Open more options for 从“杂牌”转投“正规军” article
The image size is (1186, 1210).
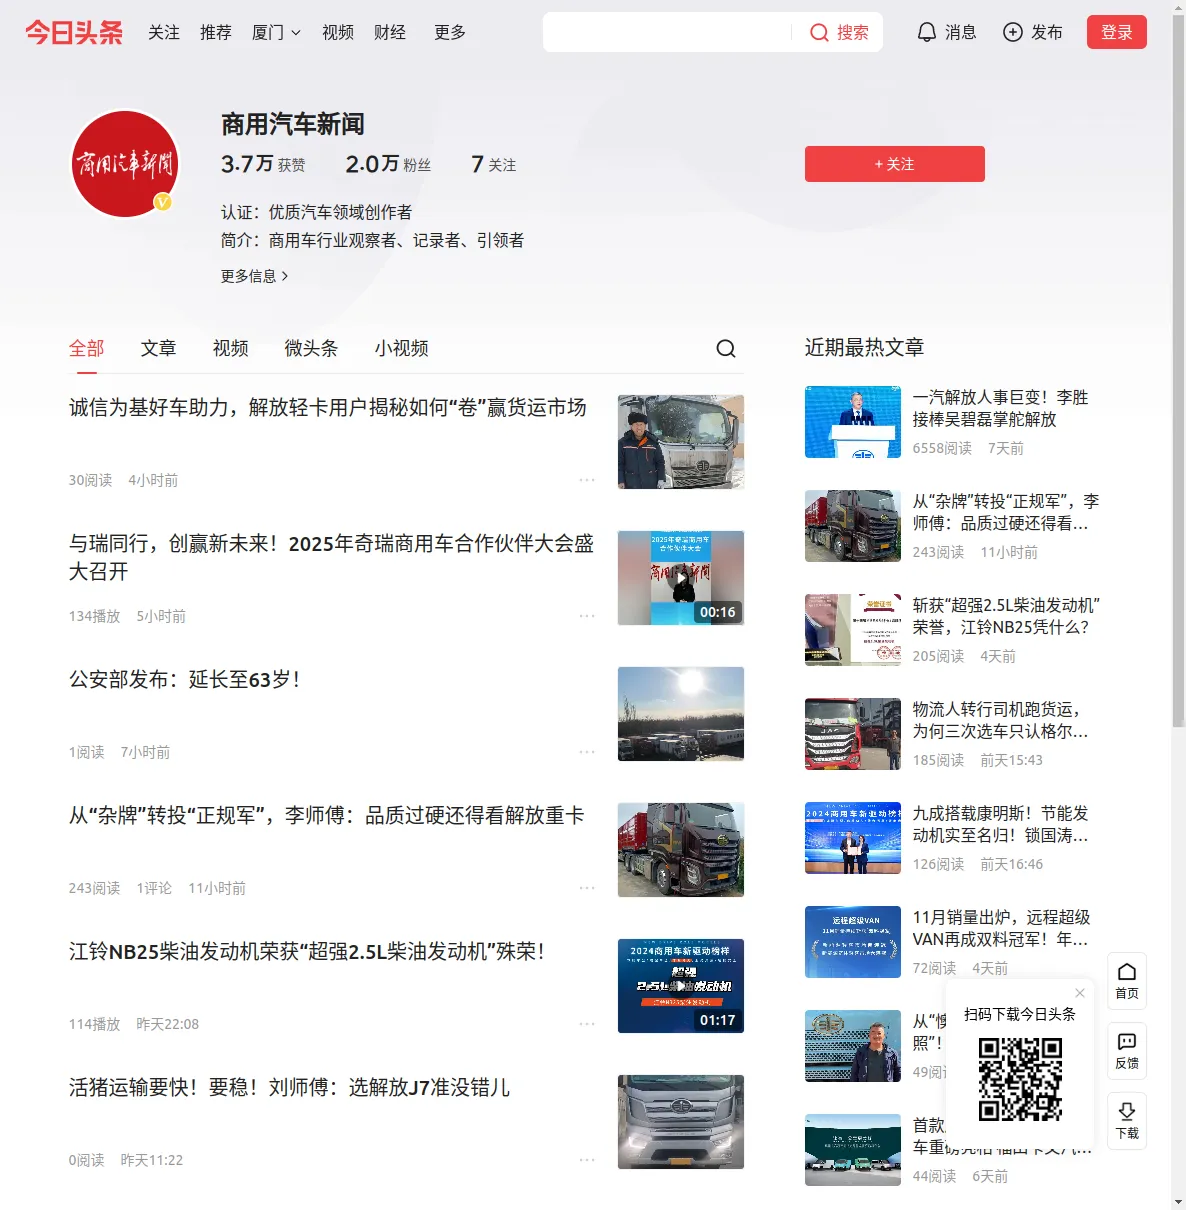pyautogui.click(x=587, y=888)
